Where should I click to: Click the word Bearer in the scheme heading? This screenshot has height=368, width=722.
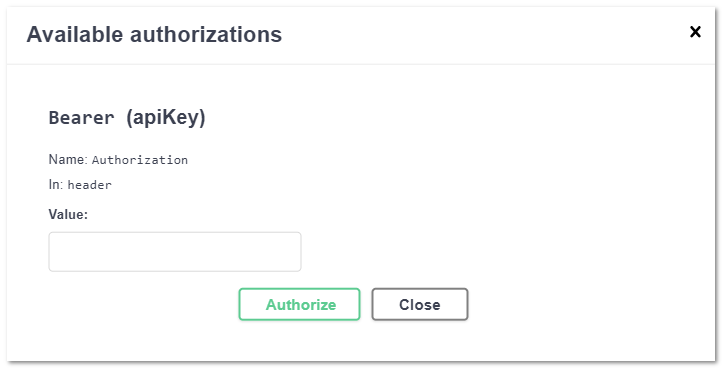(x=81, y=117)
